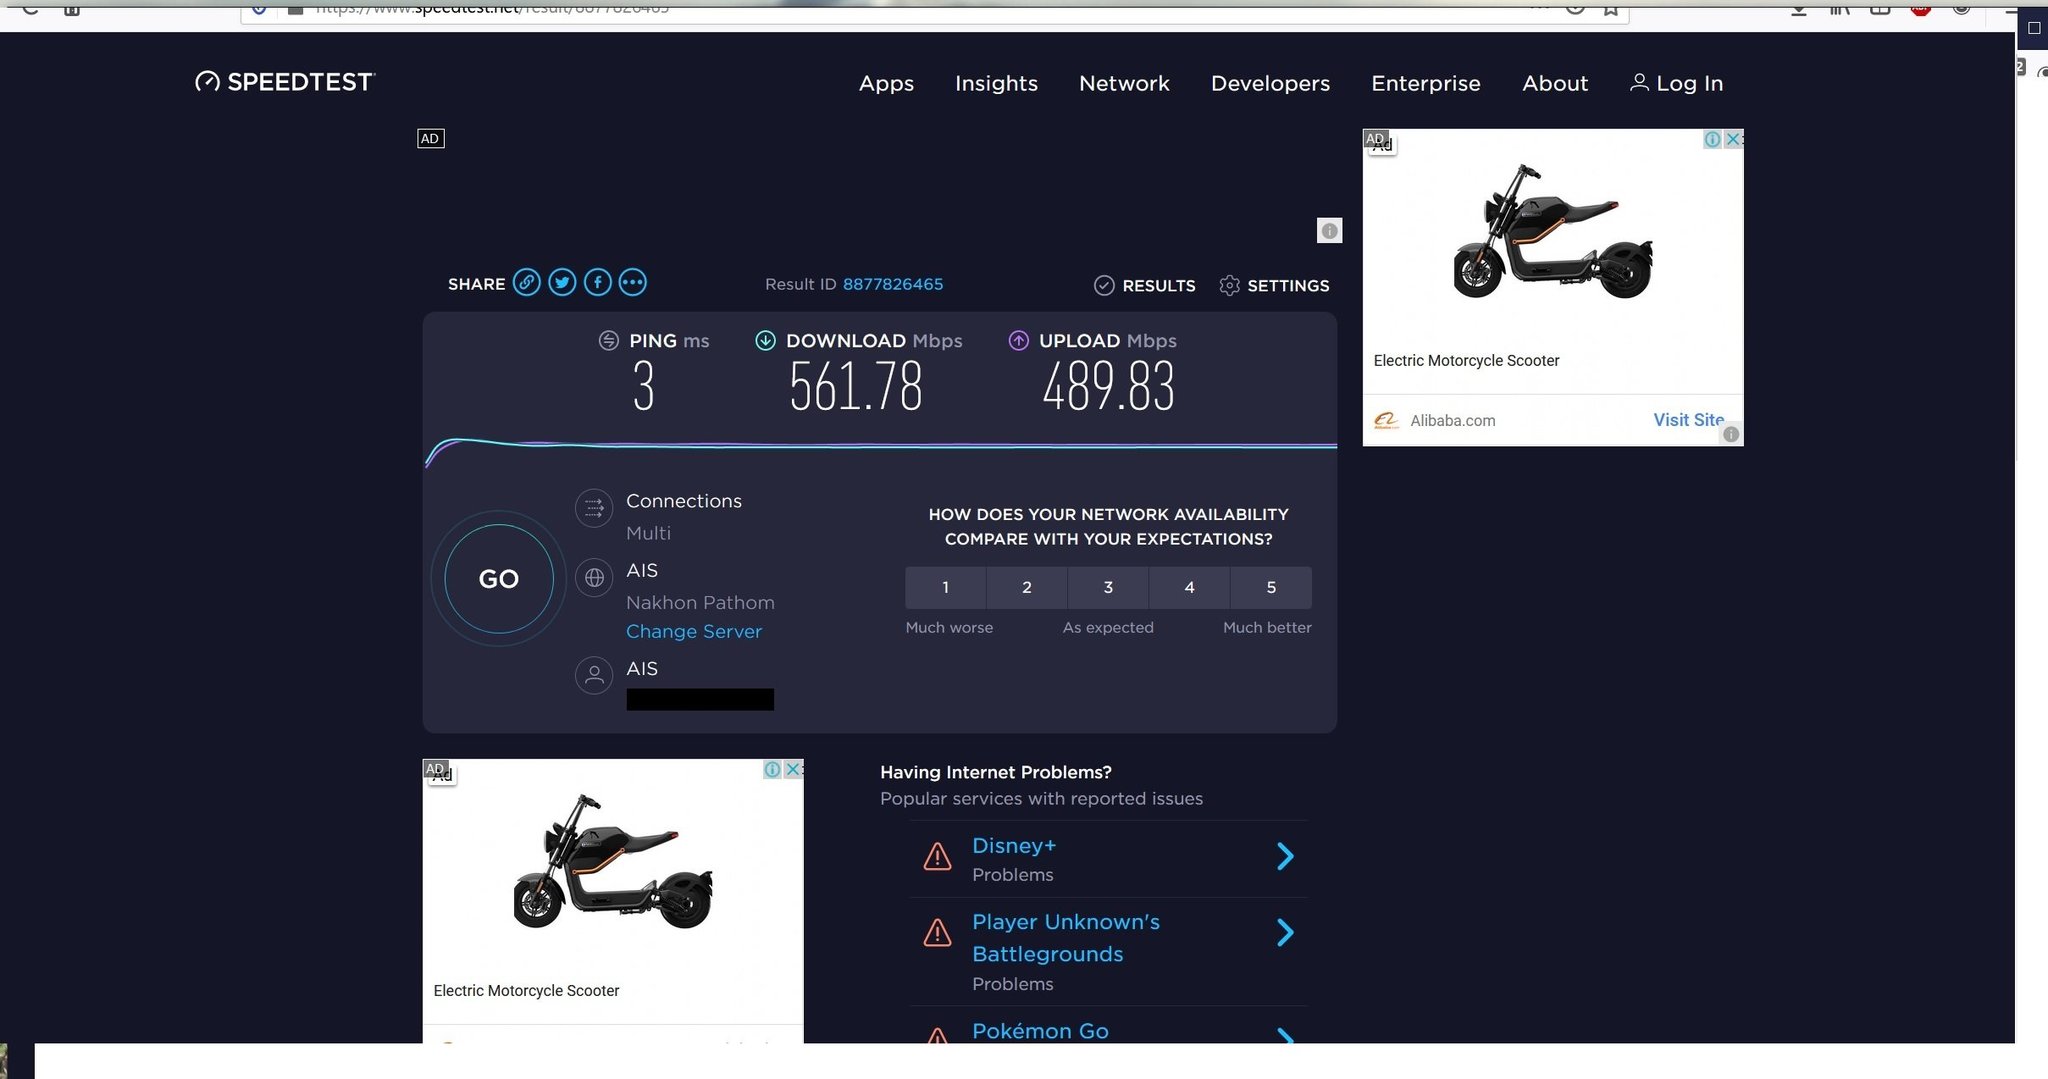Open the Pokémon Go link
The width and height of the screenshot is (2048, 1079).
pos(1040,1031)
